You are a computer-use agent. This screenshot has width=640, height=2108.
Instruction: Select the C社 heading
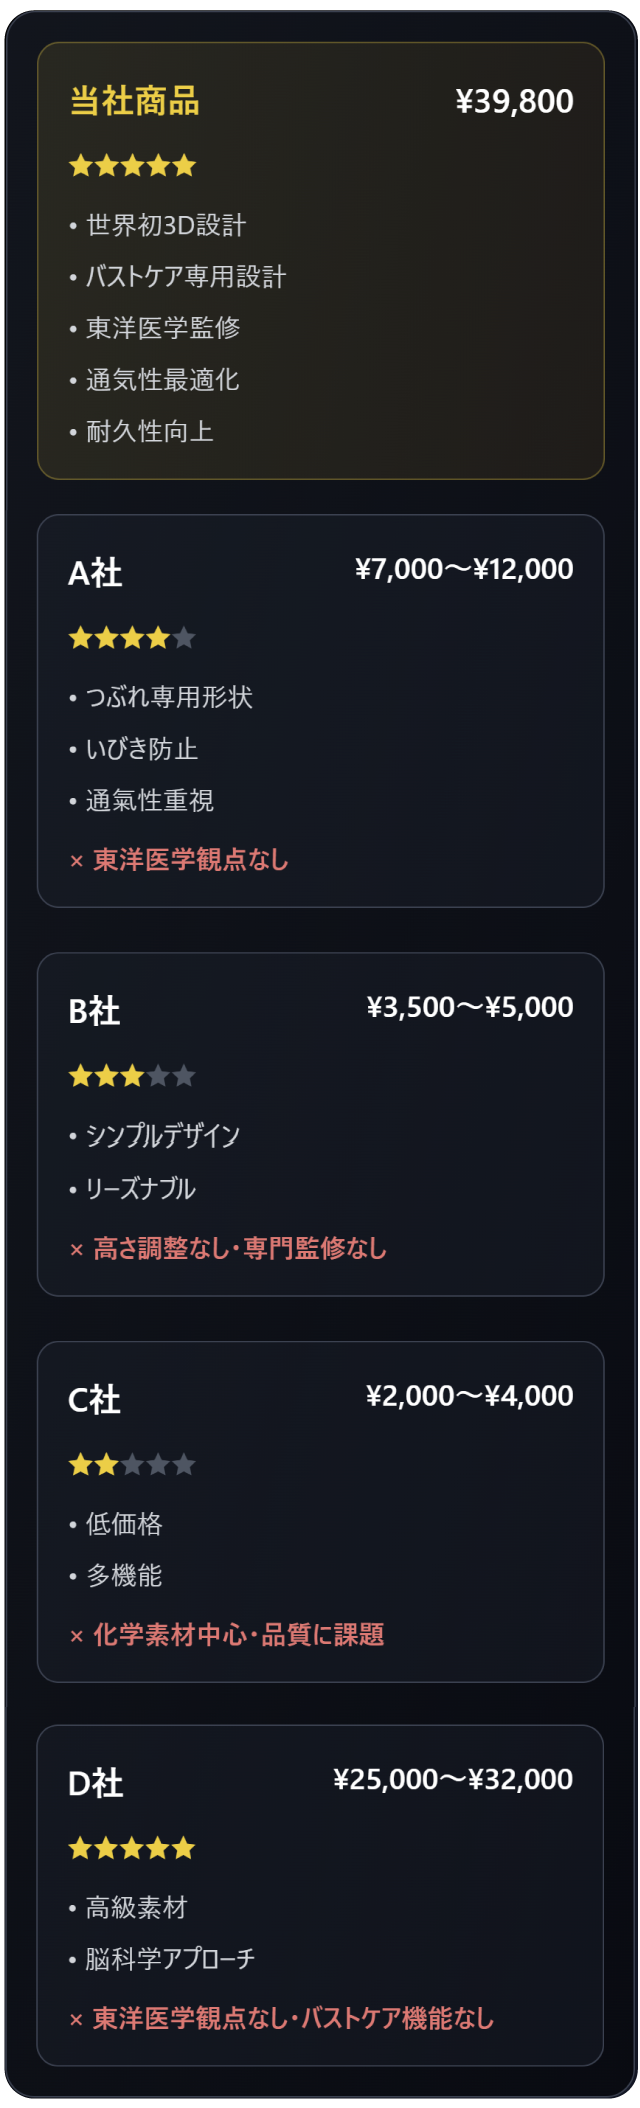(94, 1400)
